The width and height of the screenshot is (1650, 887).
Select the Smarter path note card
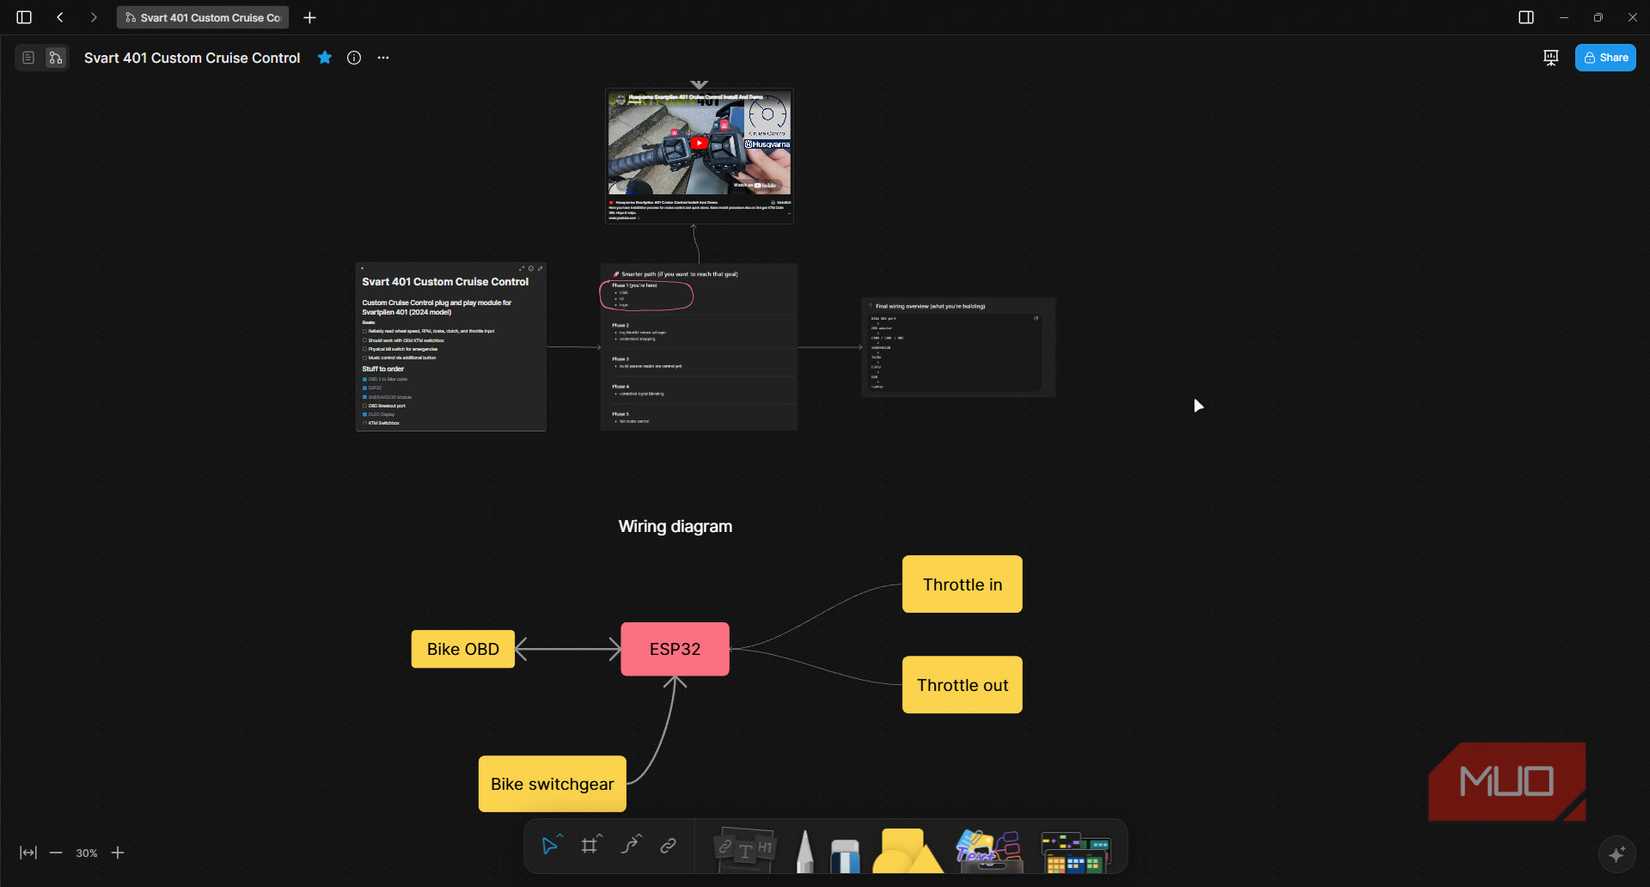699,347
